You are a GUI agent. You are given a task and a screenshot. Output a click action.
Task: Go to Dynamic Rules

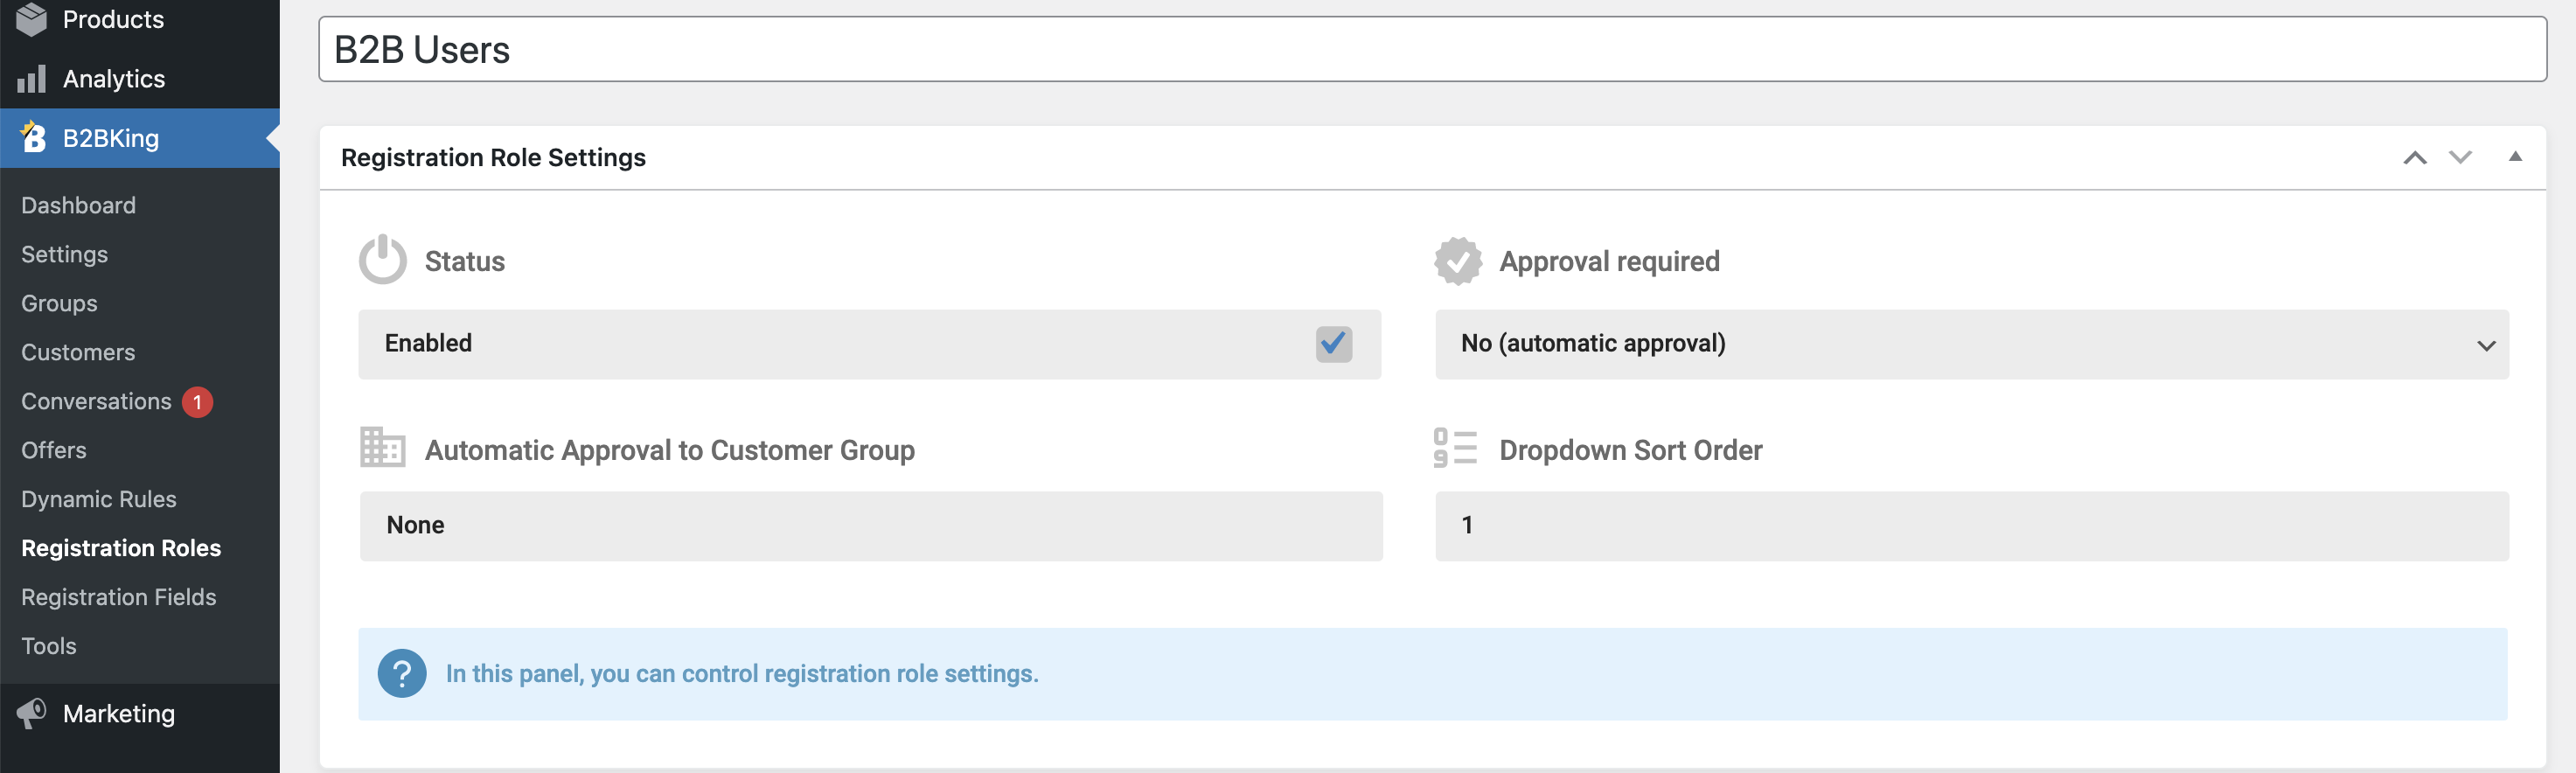tap(99, 499)
